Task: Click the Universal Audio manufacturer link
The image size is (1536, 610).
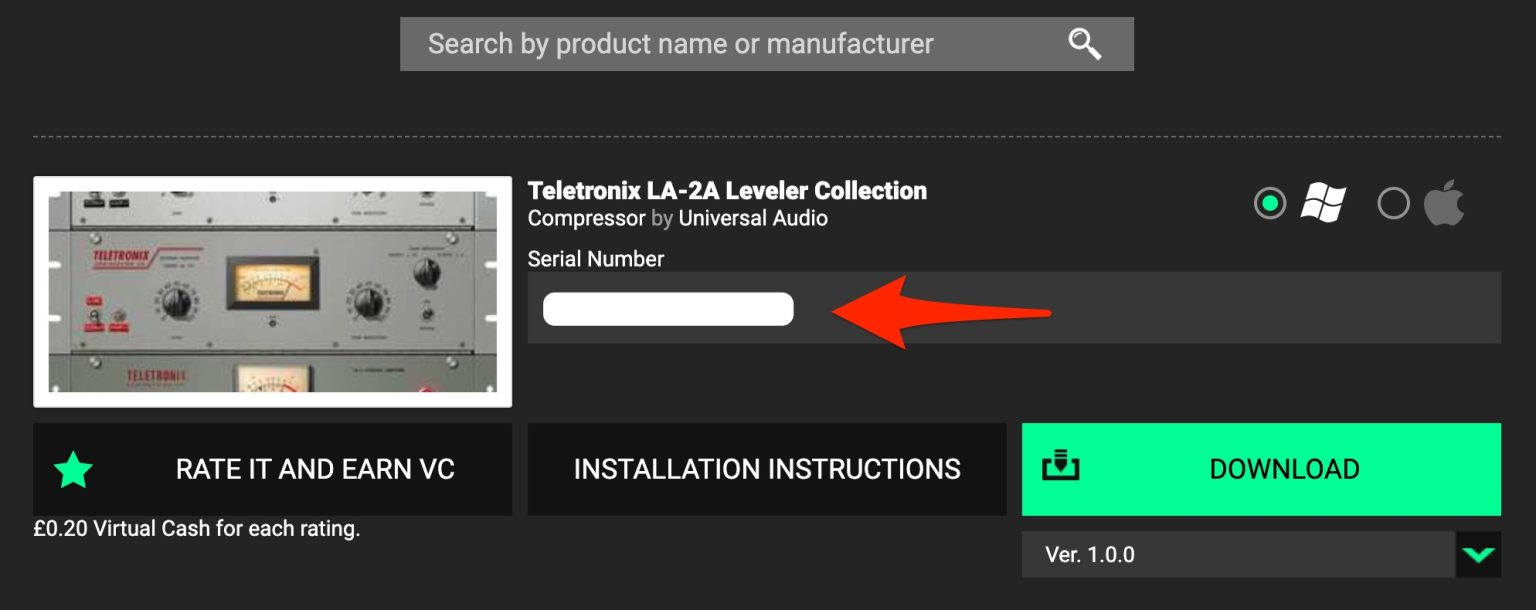Action: pos(753,218)
